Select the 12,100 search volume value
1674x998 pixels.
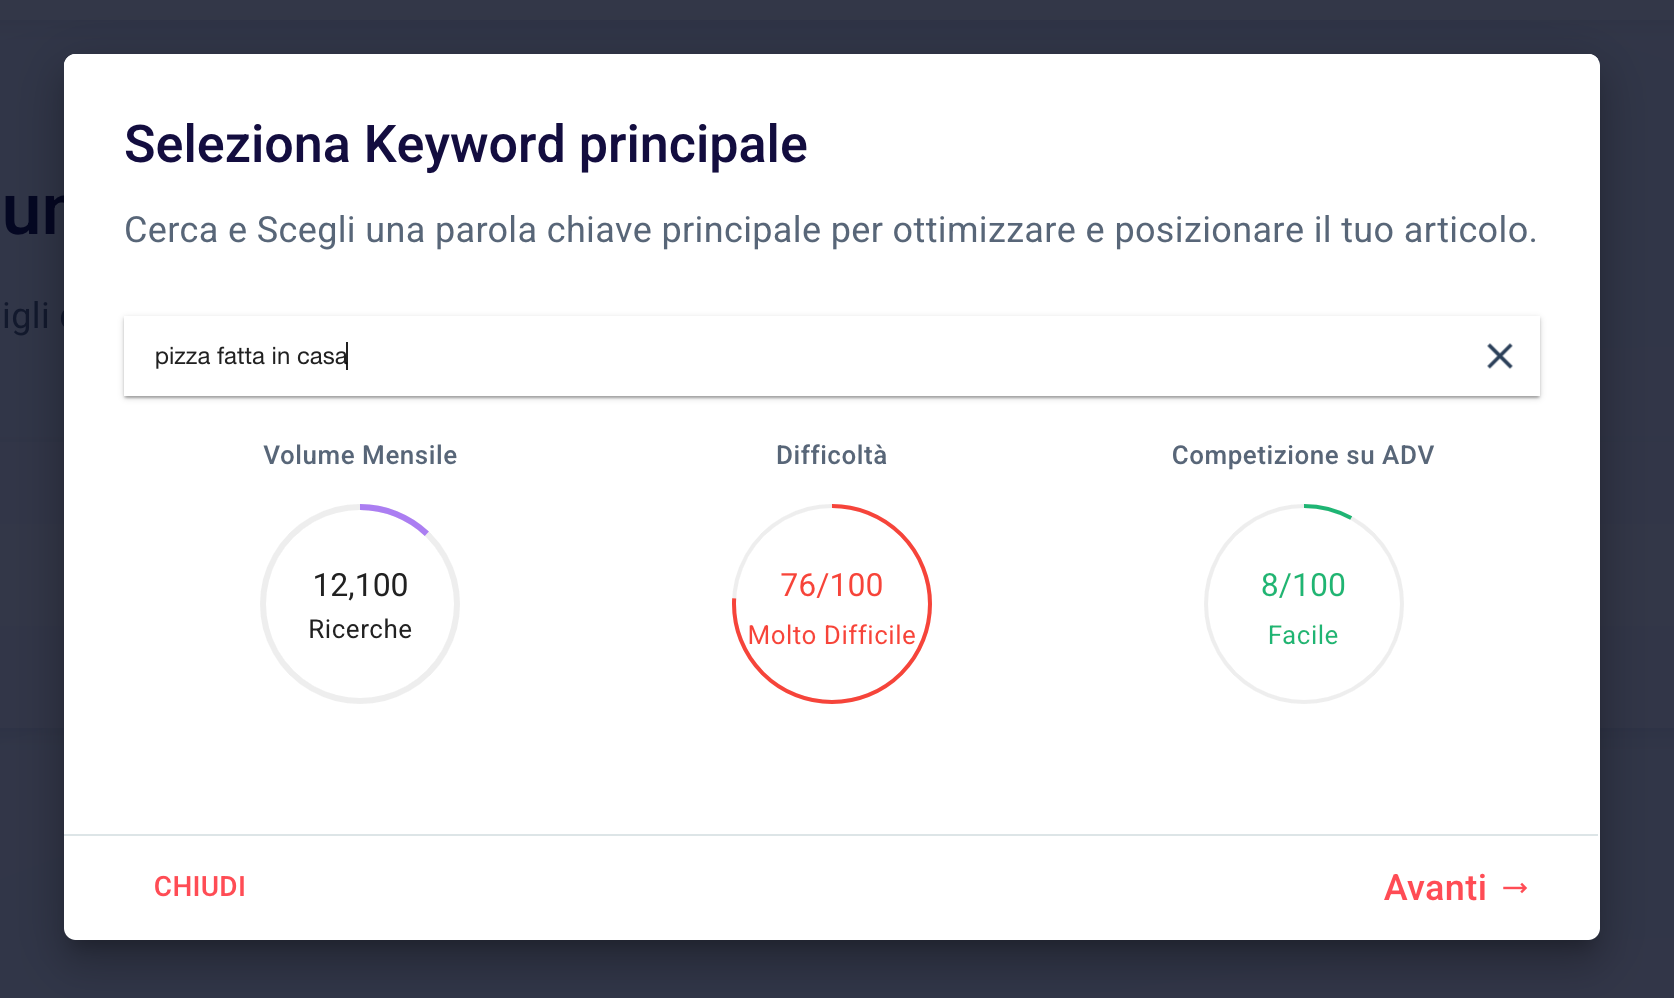pyautogui.click(x=360, y=585)
